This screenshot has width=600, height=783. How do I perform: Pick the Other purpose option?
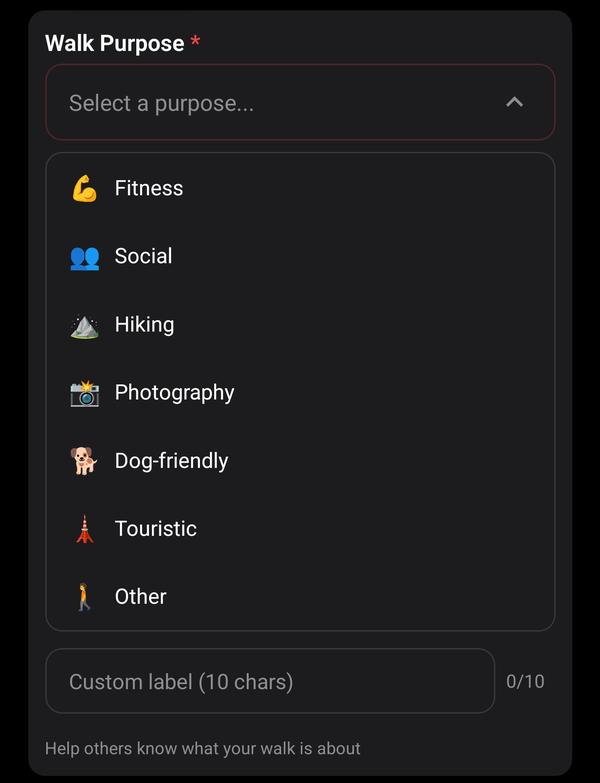[x=141, y=596]
